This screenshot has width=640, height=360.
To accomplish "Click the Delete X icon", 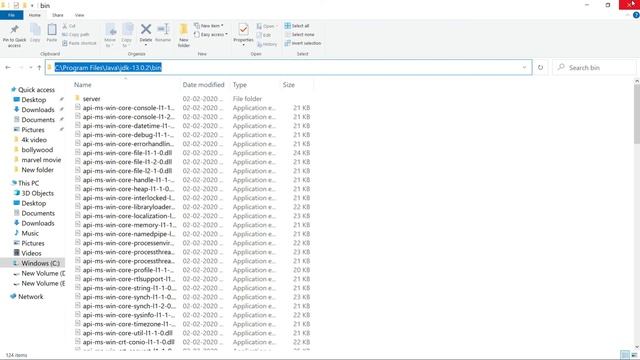I will click(146, 29).
